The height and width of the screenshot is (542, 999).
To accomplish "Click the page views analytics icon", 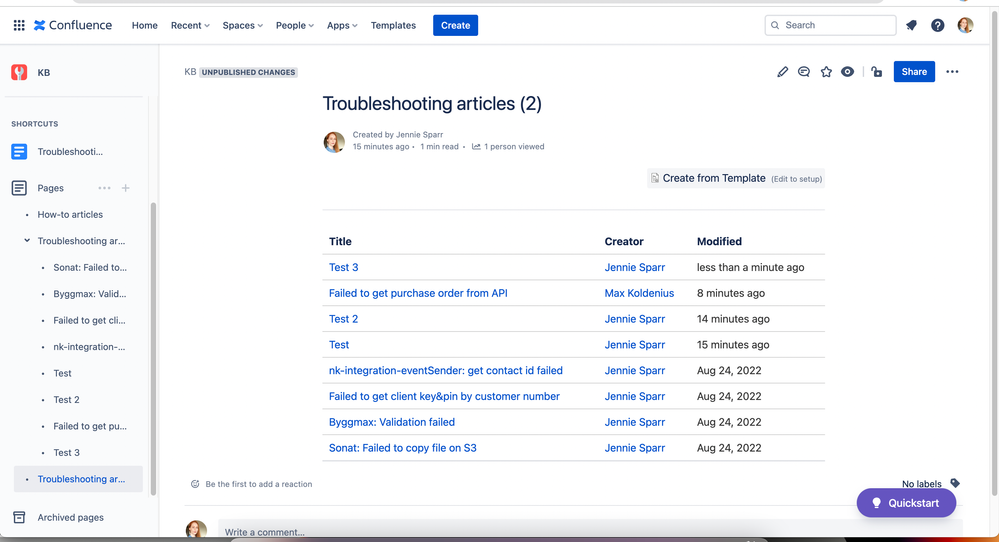I will click(476, 146).
